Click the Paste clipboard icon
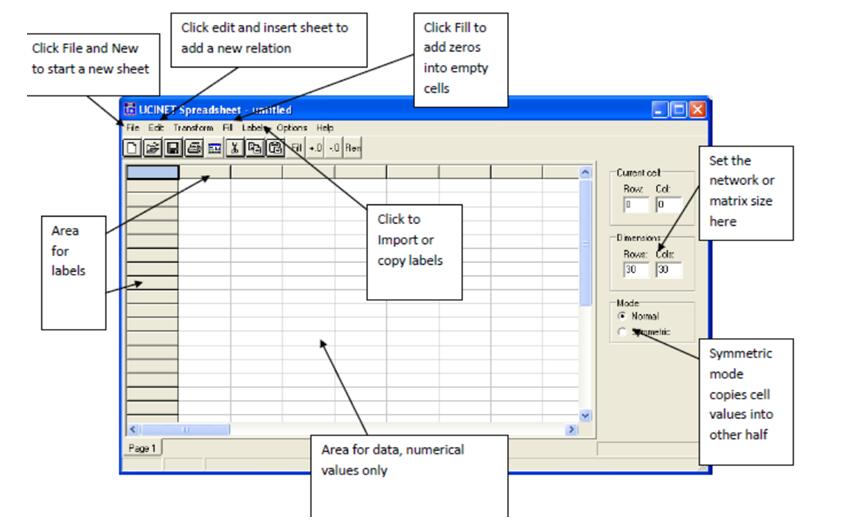Viewport: 864px width, 527px height. tap(275, 148)
